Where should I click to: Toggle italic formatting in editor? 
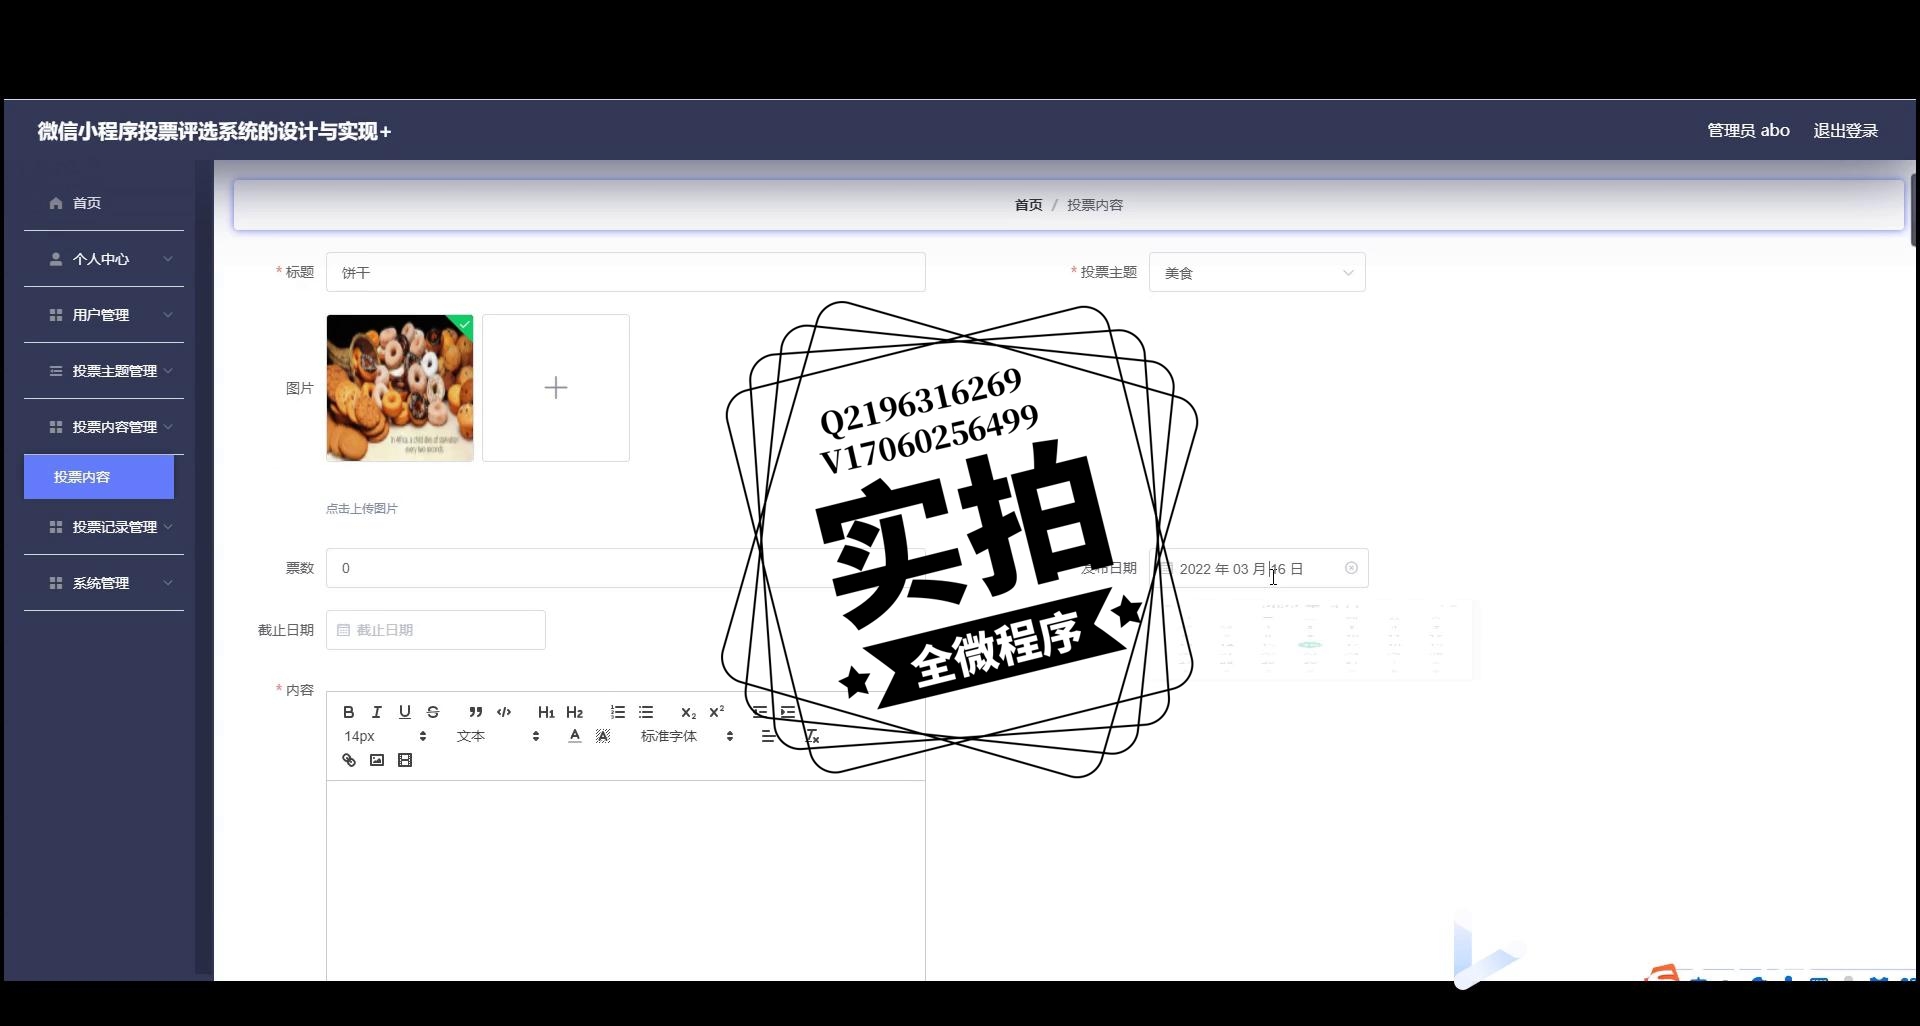click(x=376, y=712)
